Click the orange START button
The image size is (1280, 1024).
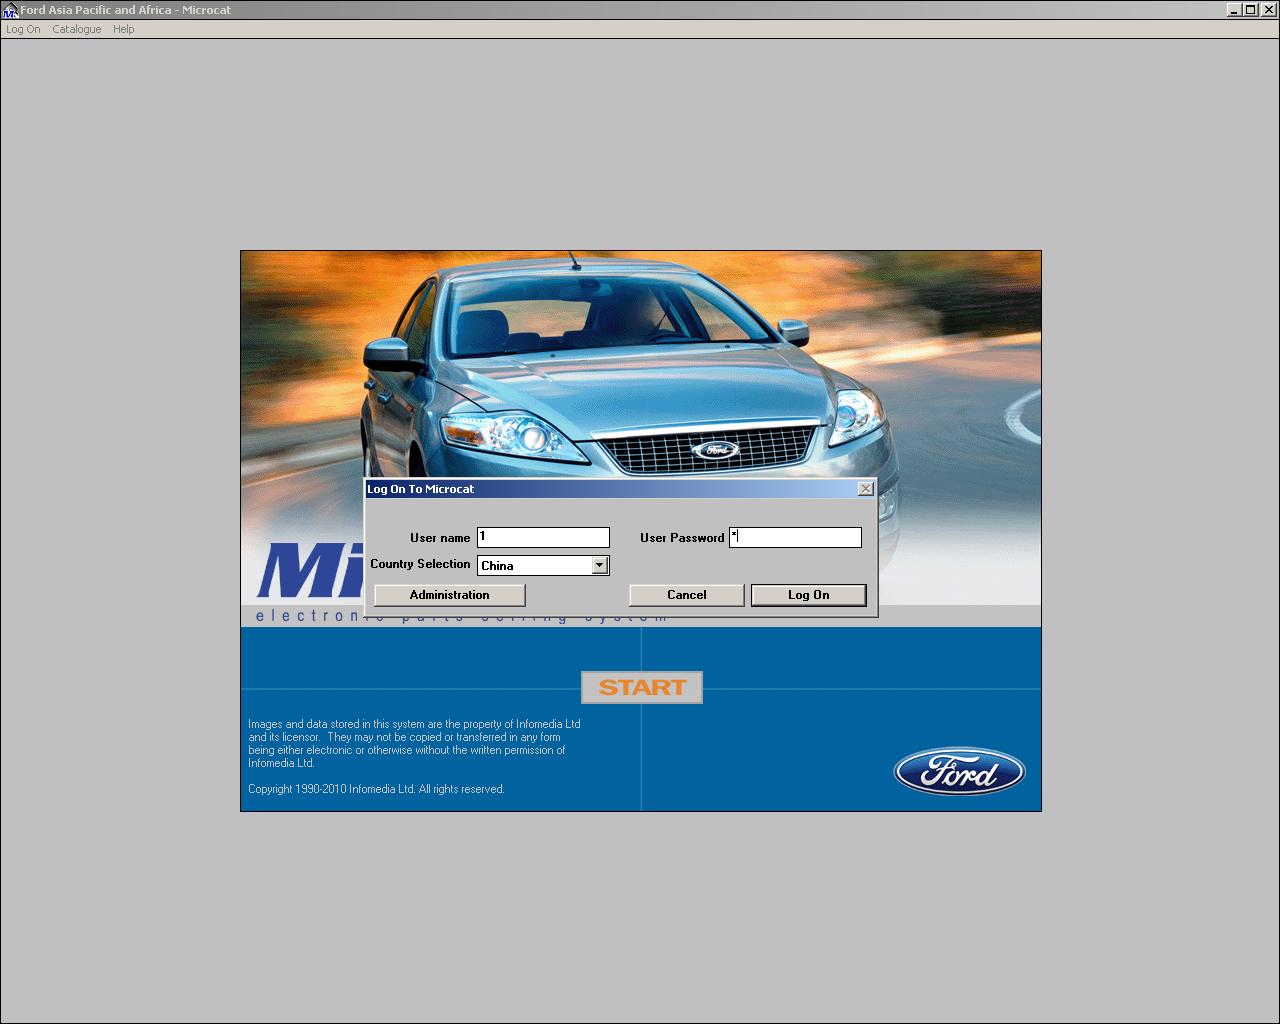(642, 687)
